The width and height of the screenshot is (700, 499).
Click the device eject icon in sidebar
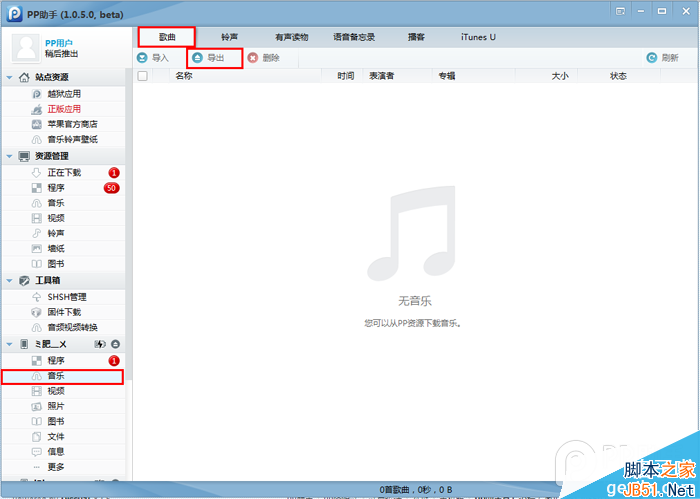[115, 344]
